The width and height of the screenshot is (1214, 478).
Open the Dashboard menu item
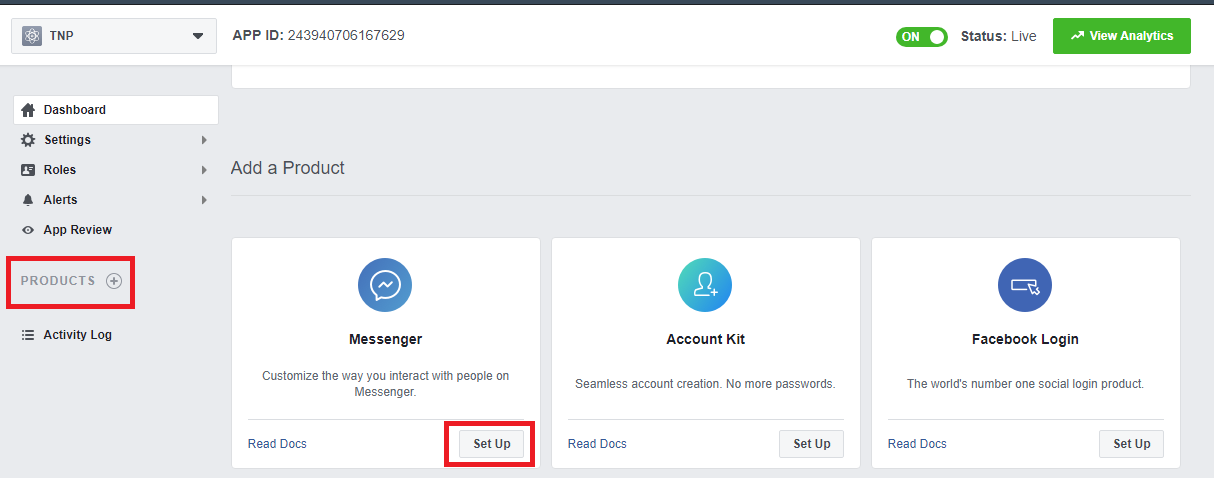116,110
